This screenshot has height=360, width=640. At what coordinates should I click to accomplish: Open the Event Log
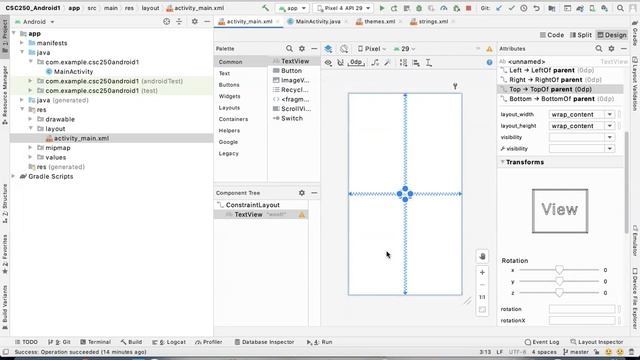[x=542, y=342]
